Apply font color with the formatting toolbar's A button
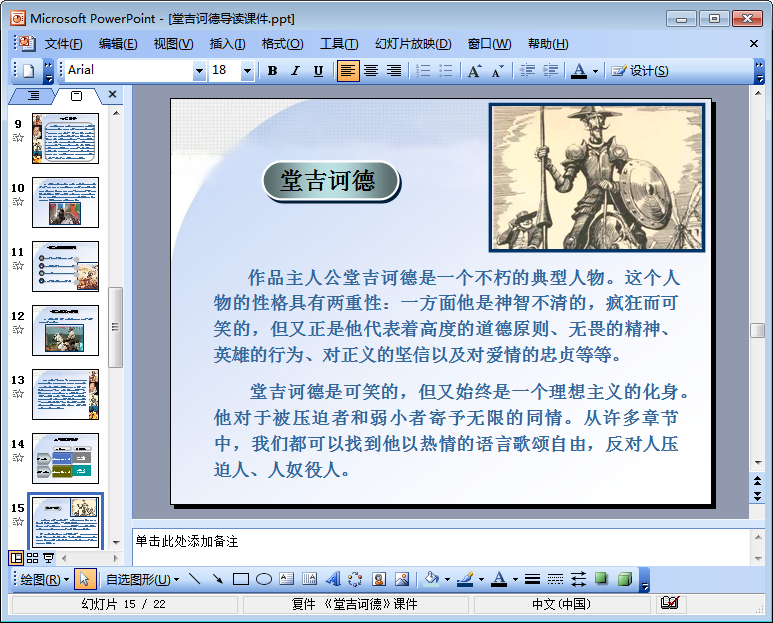Viewport: 773px width, 623px height. point(579,71)
